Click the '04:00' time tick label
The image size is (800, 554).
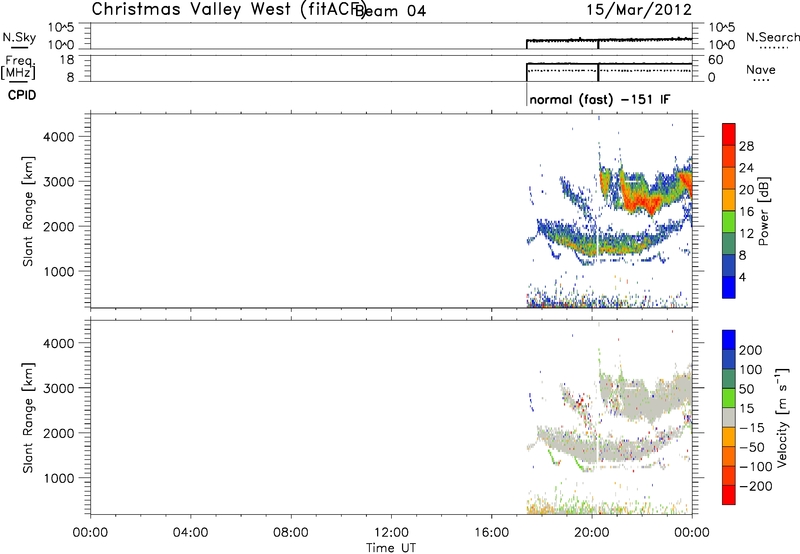pos(190,533)
